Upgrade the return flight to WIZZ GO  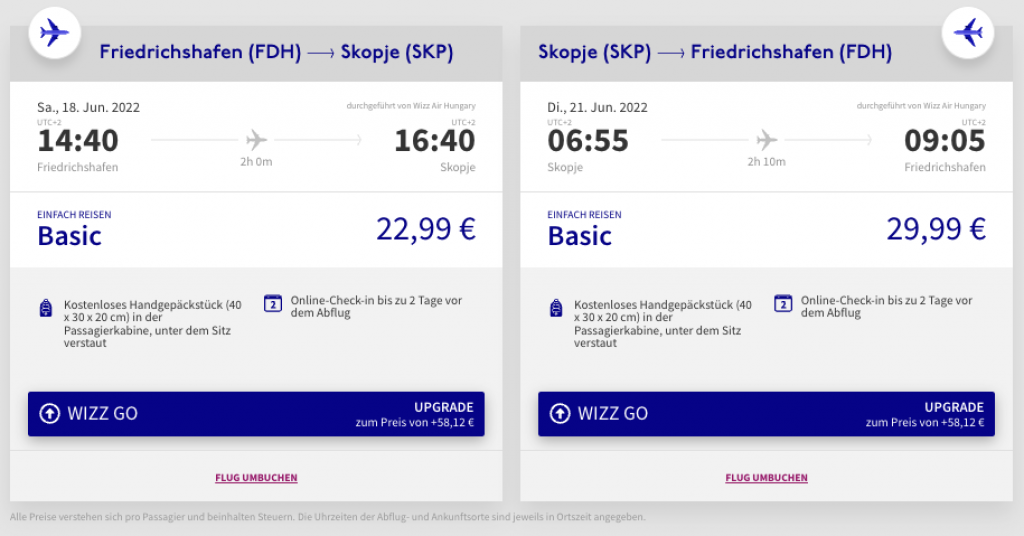[766, 414]
